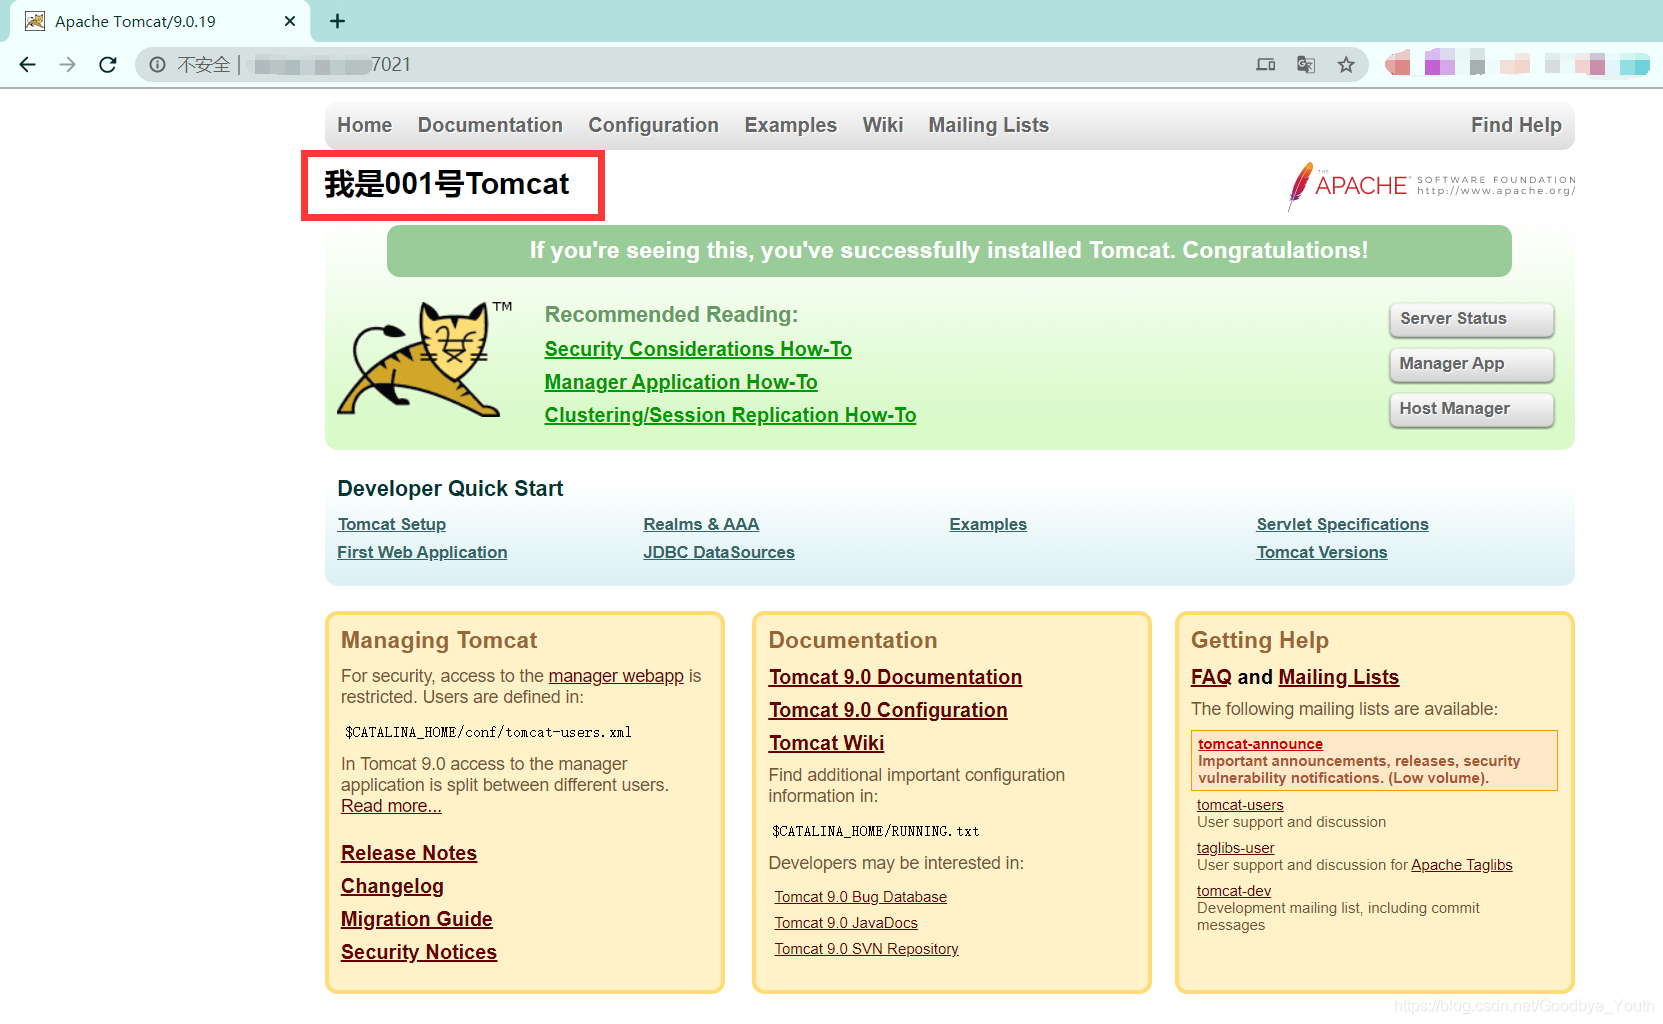Click the successfully installed Tomcat congratulations banner
Viewport: 1663px width, 1024px height.
point(949,251)
